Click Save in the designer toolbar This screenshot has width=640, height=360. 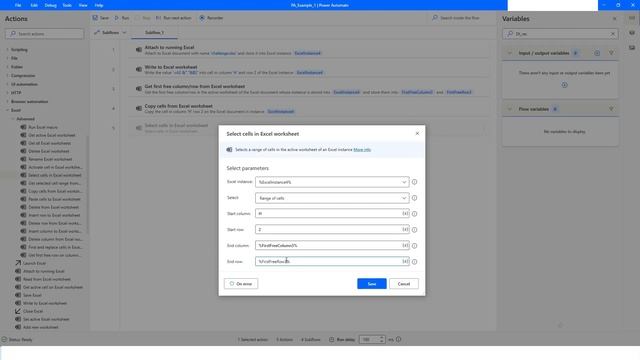point(100,18)
